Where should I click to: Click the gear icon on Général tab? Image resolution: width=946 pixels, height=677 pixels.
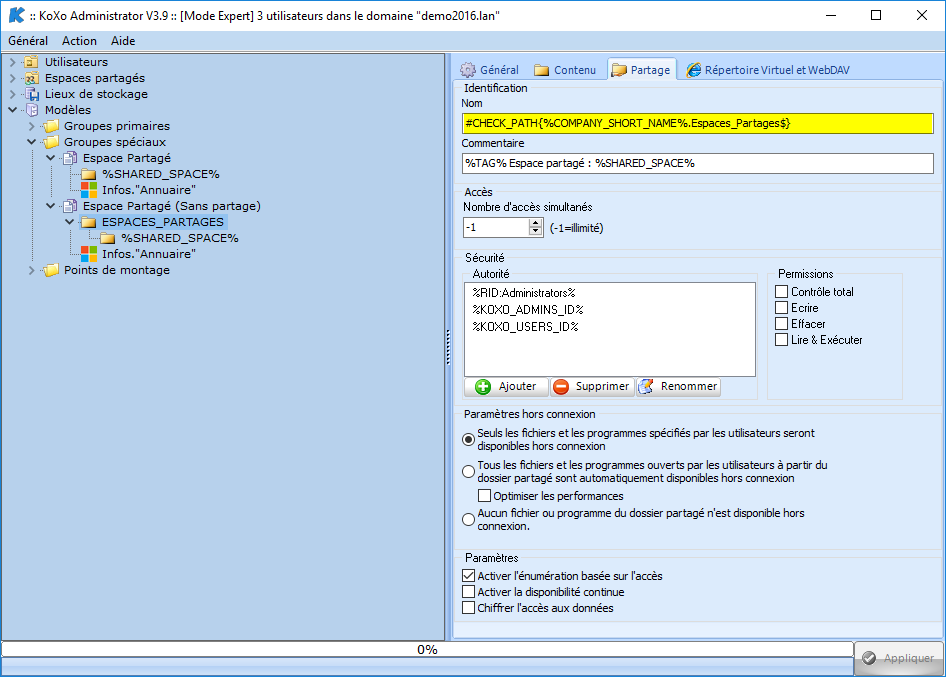coord(468,70)
